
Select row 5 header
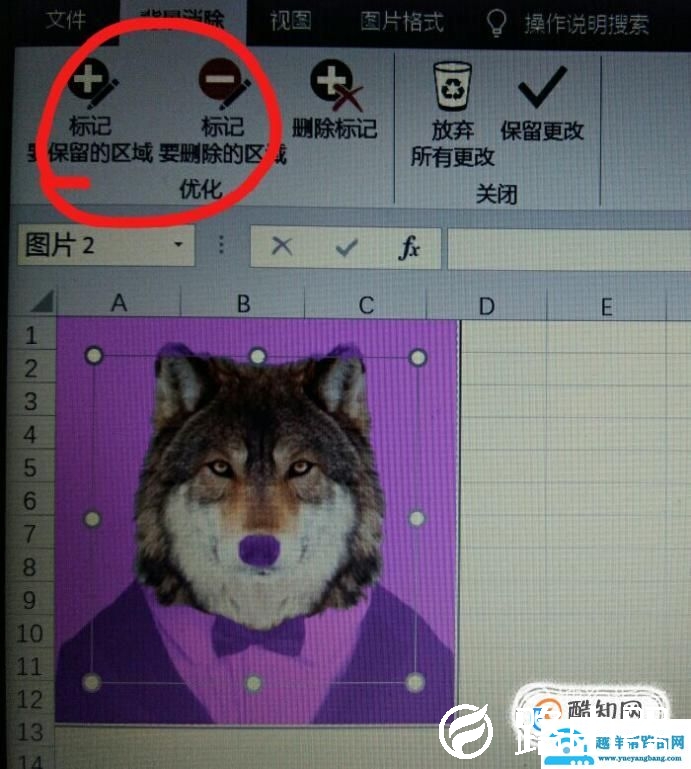click(30, 467)
